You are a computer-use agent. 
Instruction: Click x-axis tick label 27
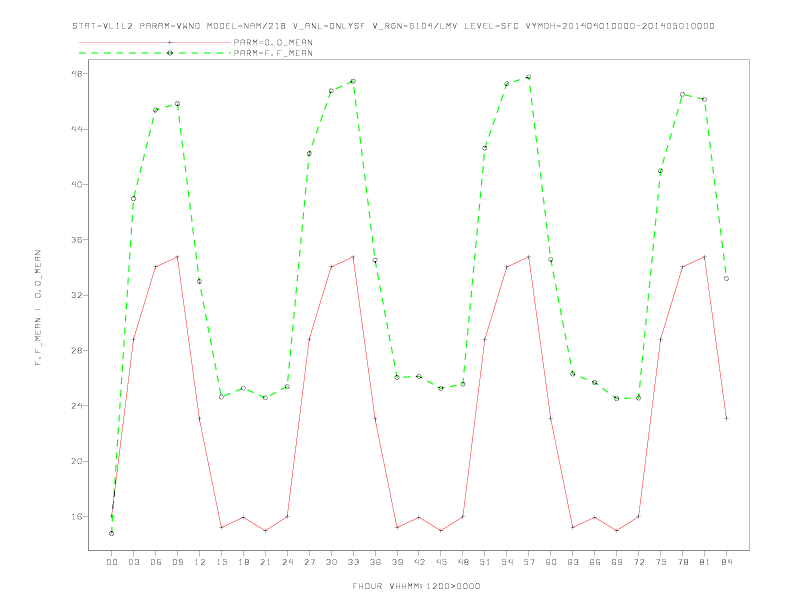pyautogui.click(x=309, y=562)
